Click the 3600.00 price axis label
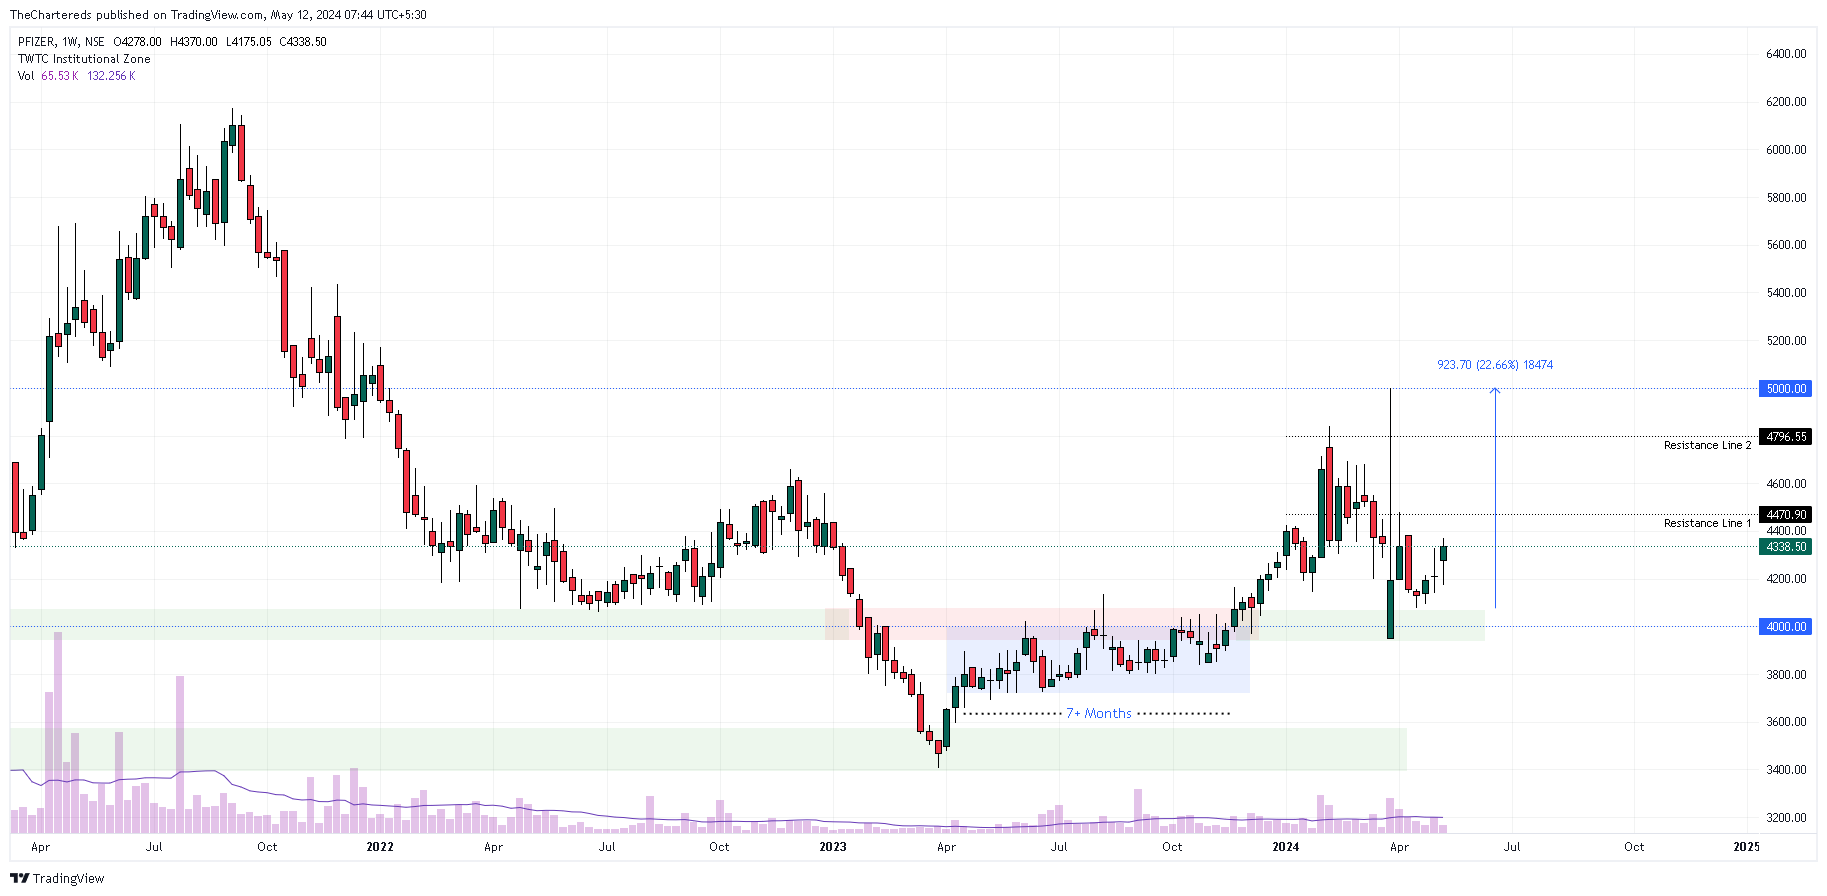Viewport: 1827px width, 896px height. pos(1786,722)
